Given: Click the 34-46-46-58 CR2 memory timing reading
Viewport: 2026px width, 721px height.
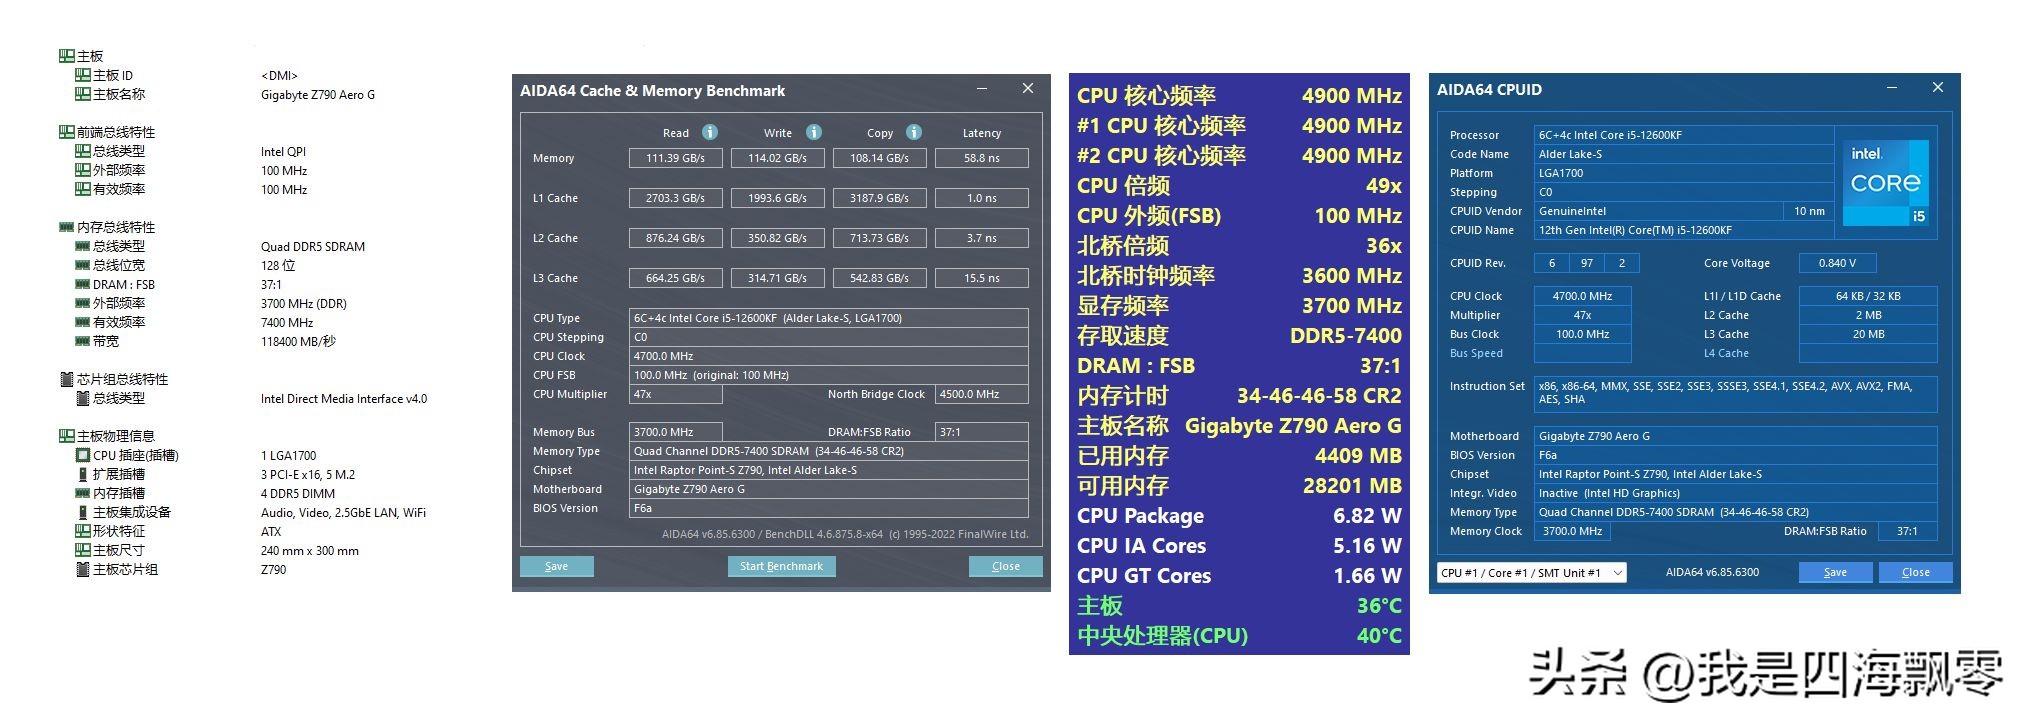Looking at the screenshot, I should 1319,395.
